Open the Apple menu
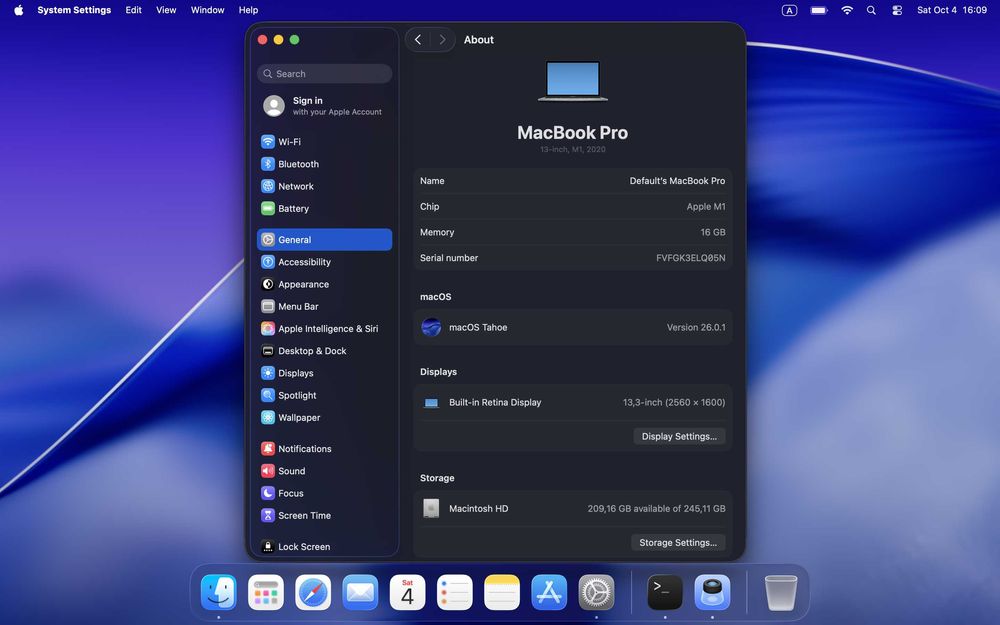This screenshot has width=1000, height=625. point(18,10)
